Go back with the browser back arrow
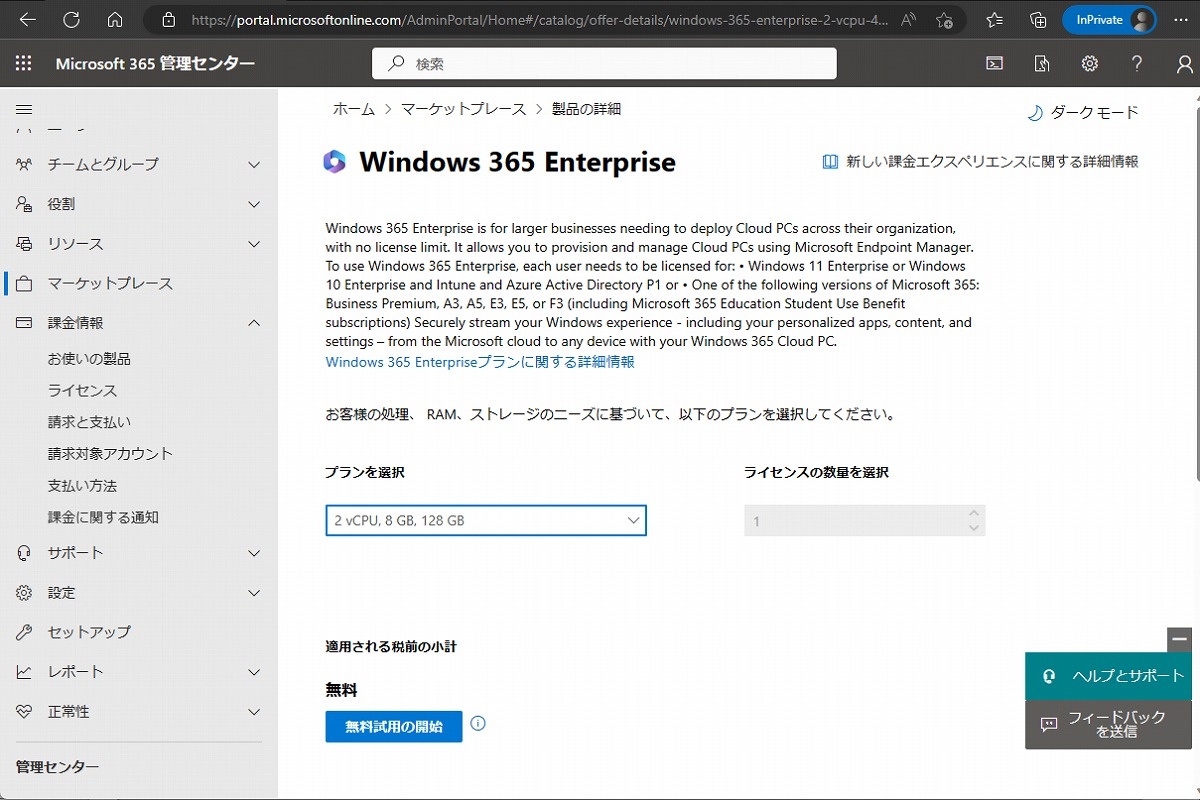The height and width of the screenshot is (800, 1200). coord(28,19)
